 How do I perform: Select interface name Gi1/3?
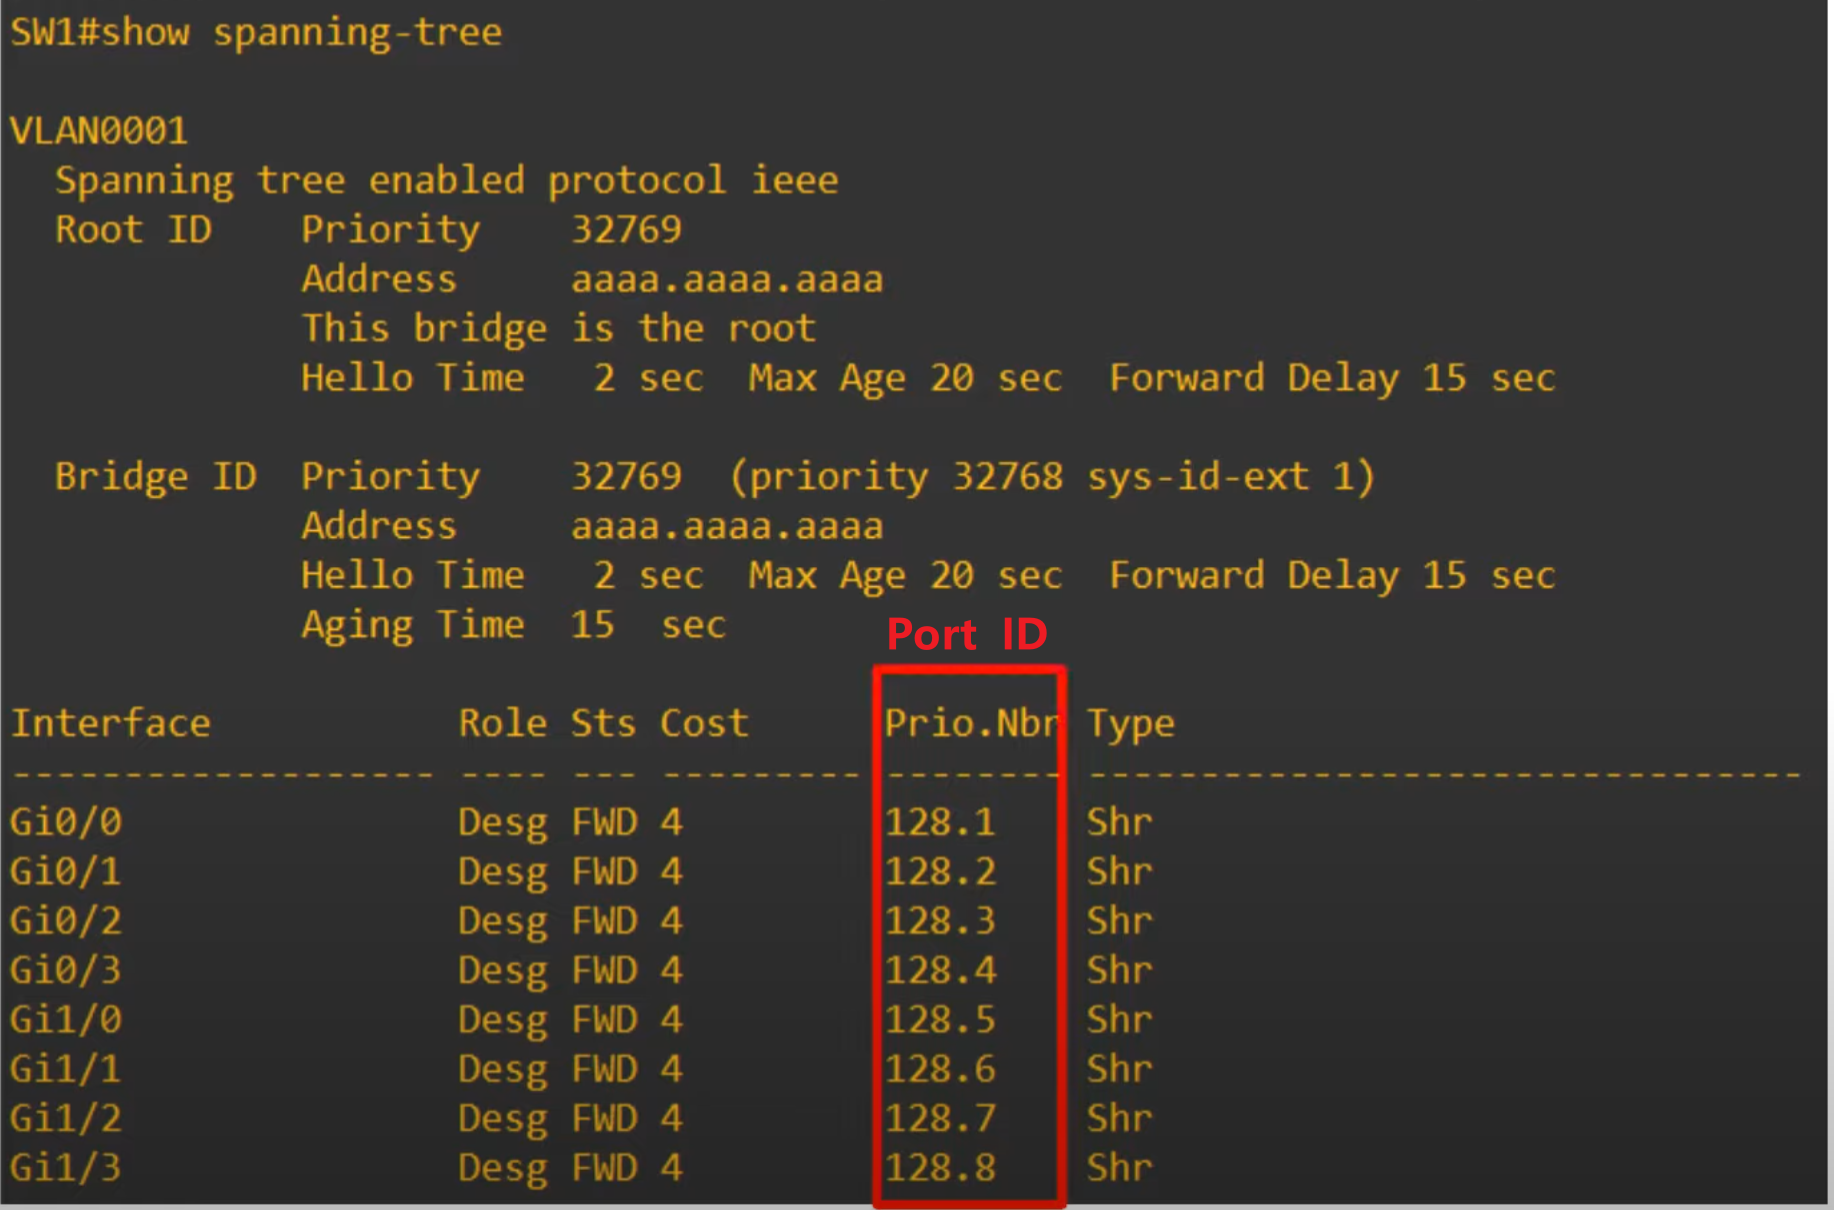[x=66, y=1168]
